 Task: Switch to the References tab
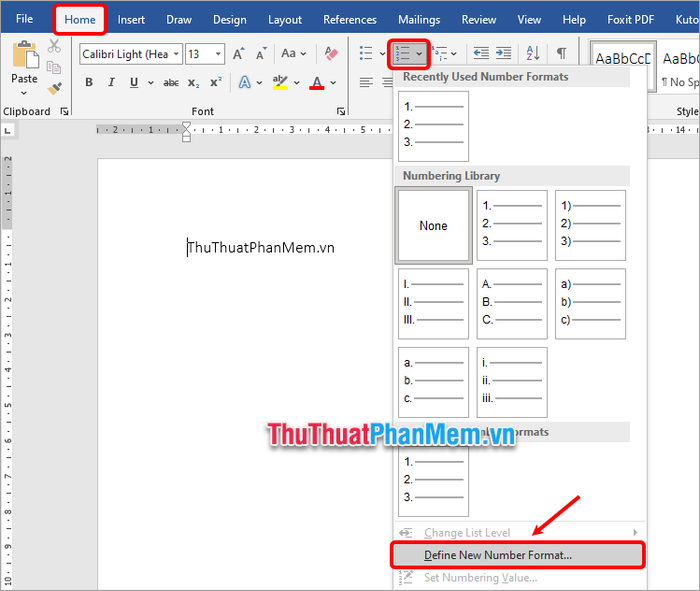coord(350,20)
